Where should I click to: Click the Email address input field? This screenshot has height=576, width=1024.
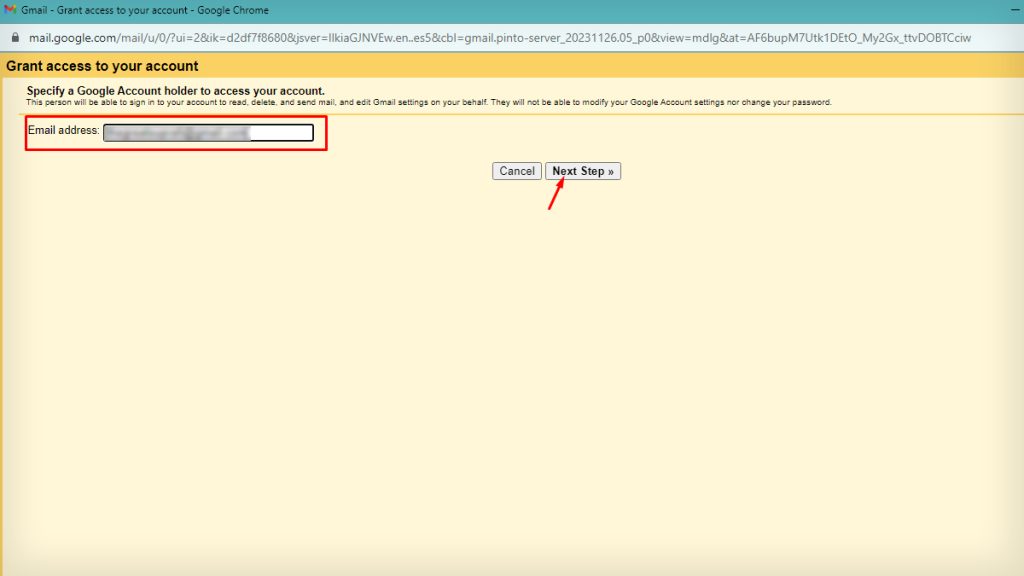208,133
